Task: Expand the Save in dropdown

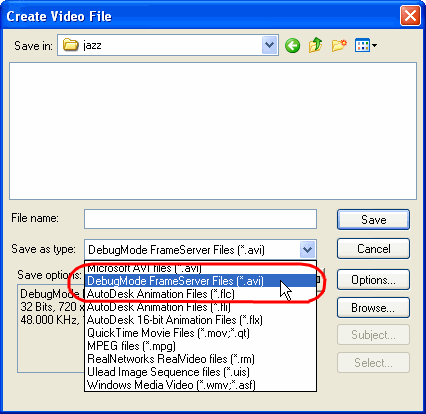Action: [x=269, y=45]
